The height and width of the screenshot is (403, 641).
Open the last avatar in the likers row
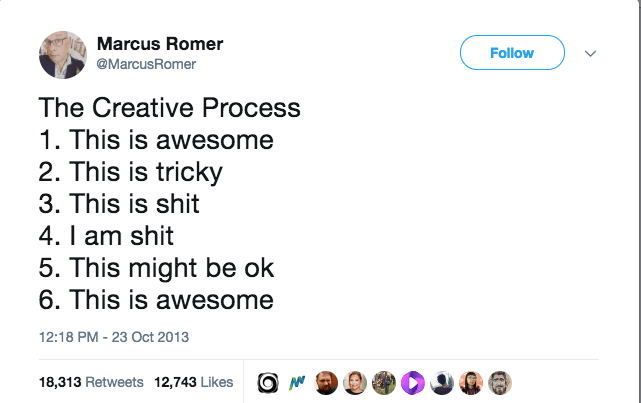tap(500, 382)
